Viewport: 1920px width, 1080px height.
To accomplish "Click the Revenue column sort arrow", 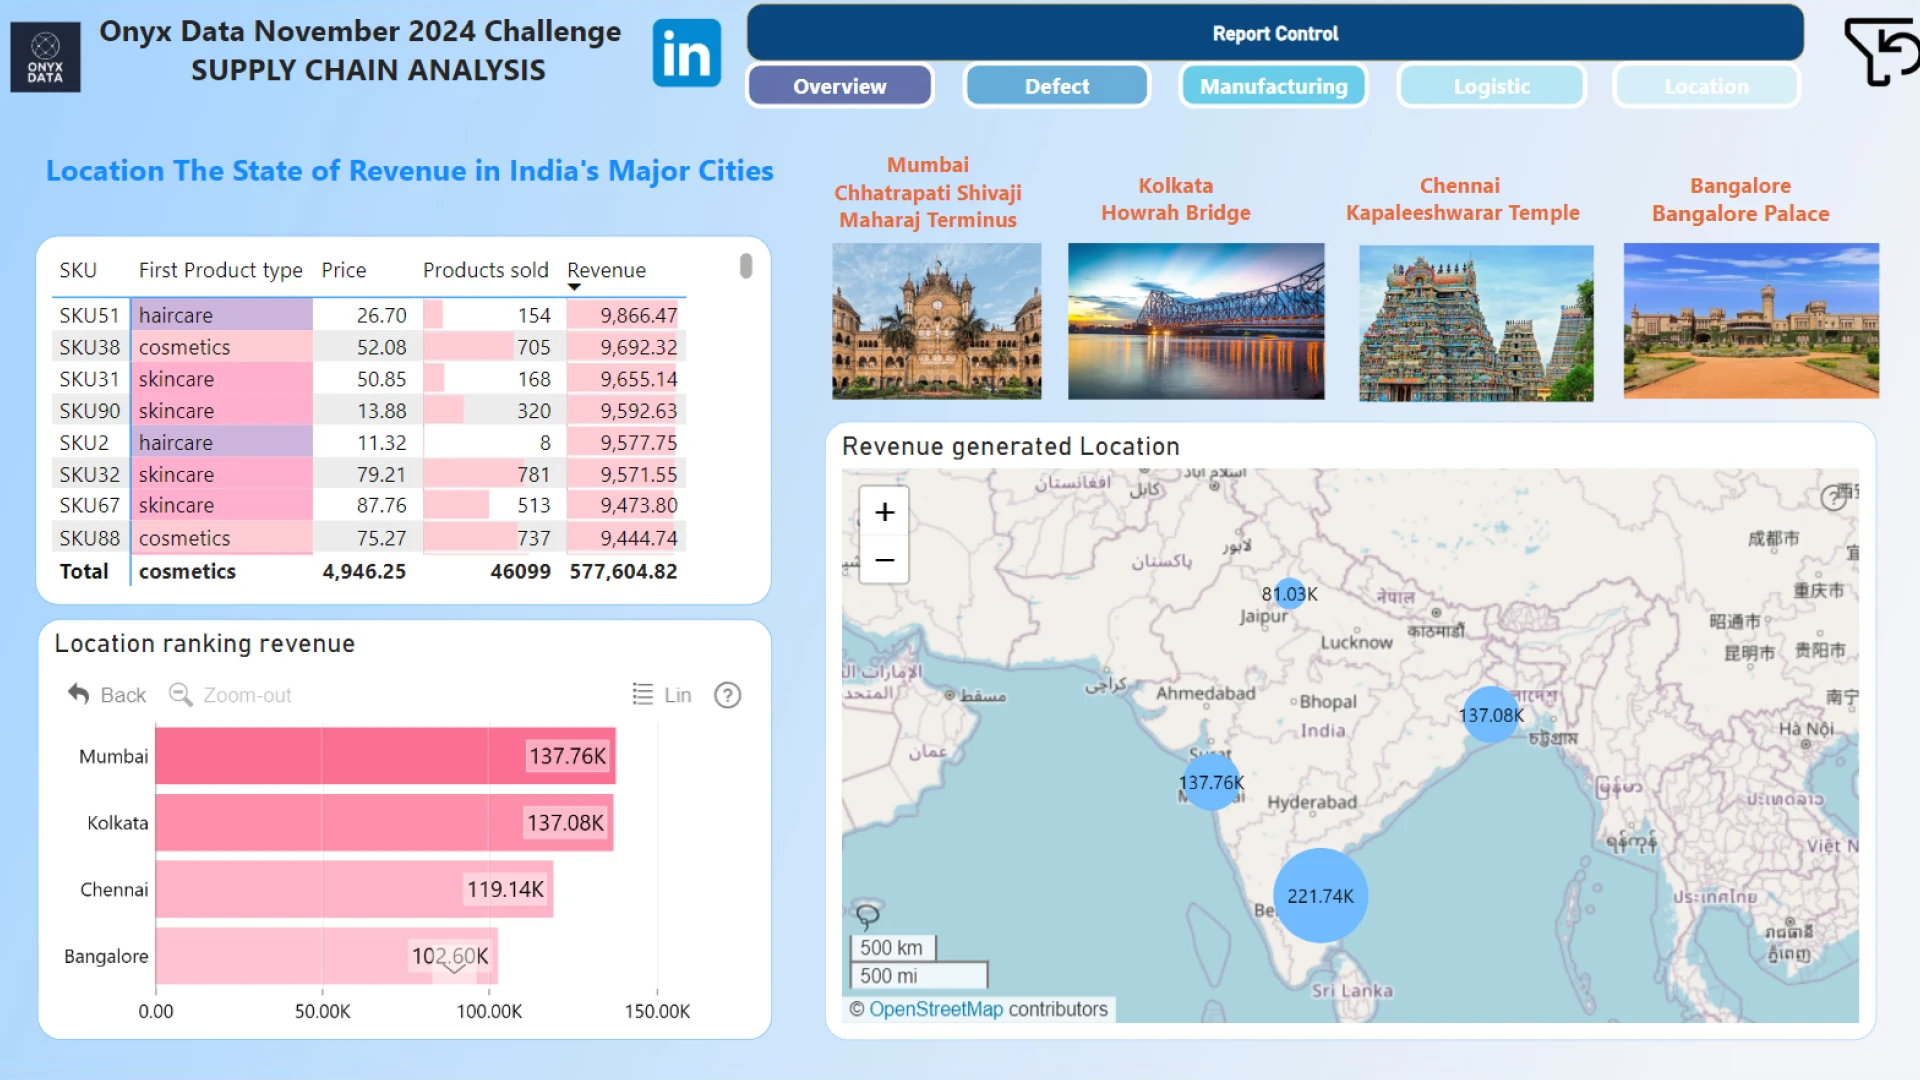I will [574, 287].
